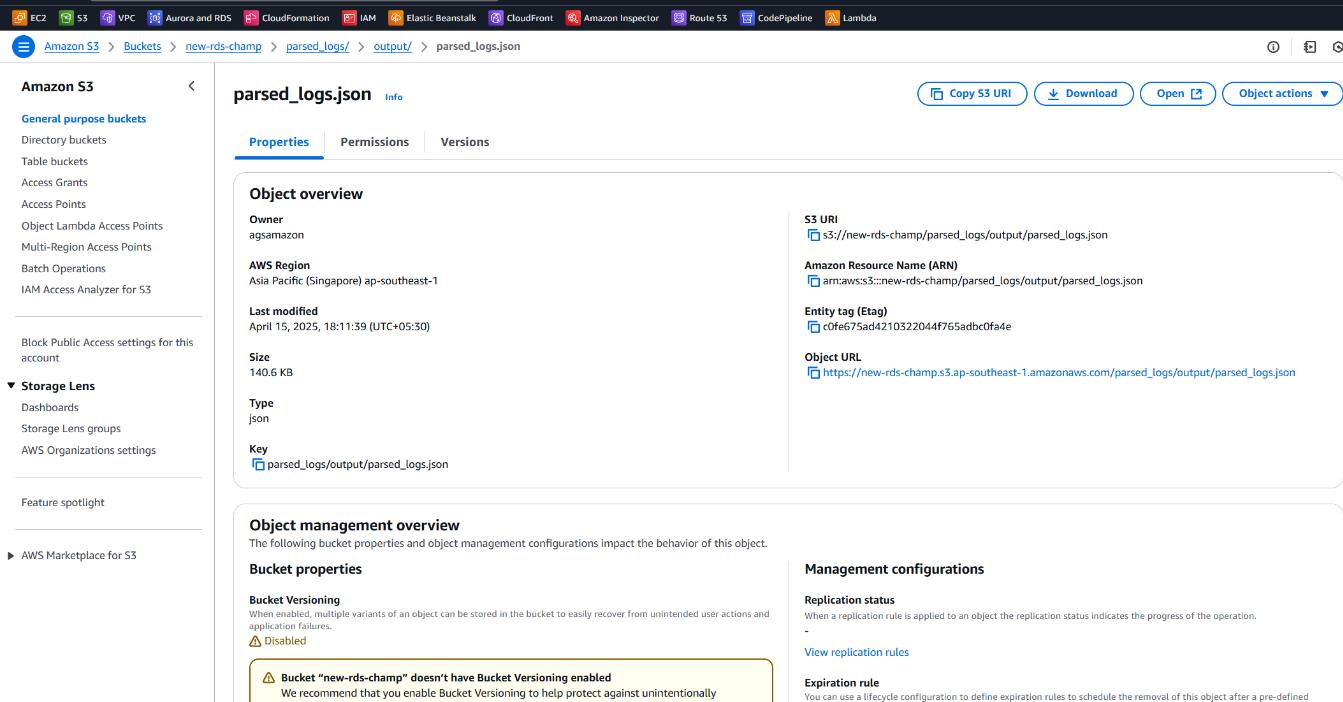Click the Last modified date value
1343x702 pixels.
(340, 327)
